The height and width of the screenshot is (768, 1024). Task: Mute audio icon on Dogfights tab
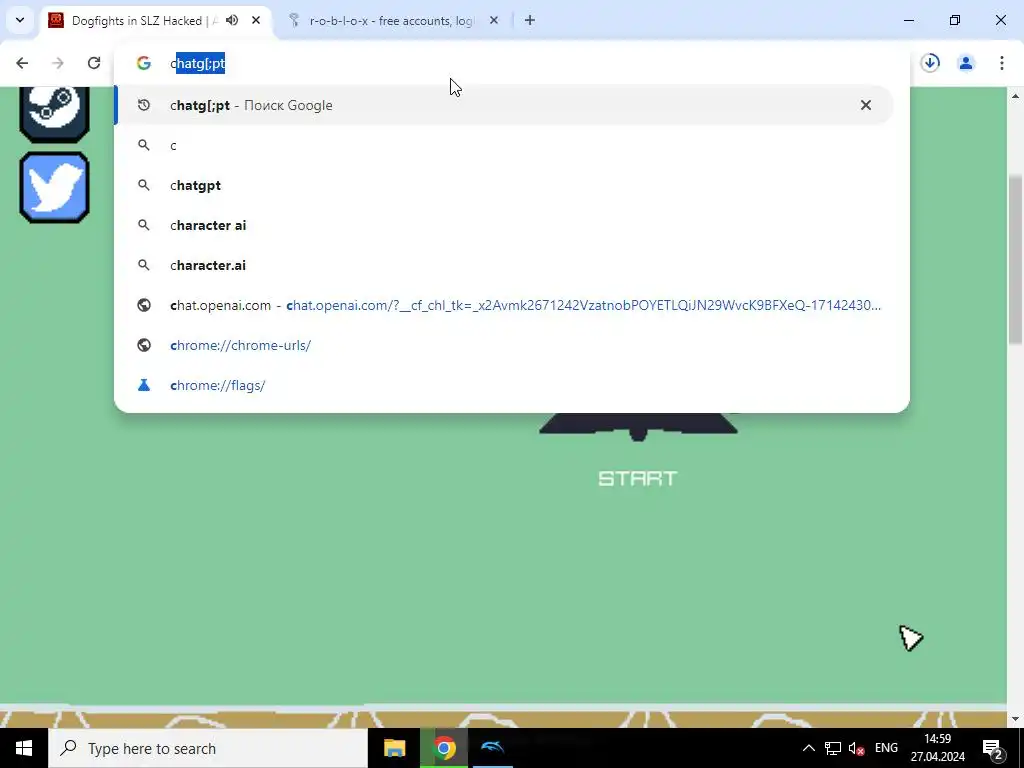(232, 21)
